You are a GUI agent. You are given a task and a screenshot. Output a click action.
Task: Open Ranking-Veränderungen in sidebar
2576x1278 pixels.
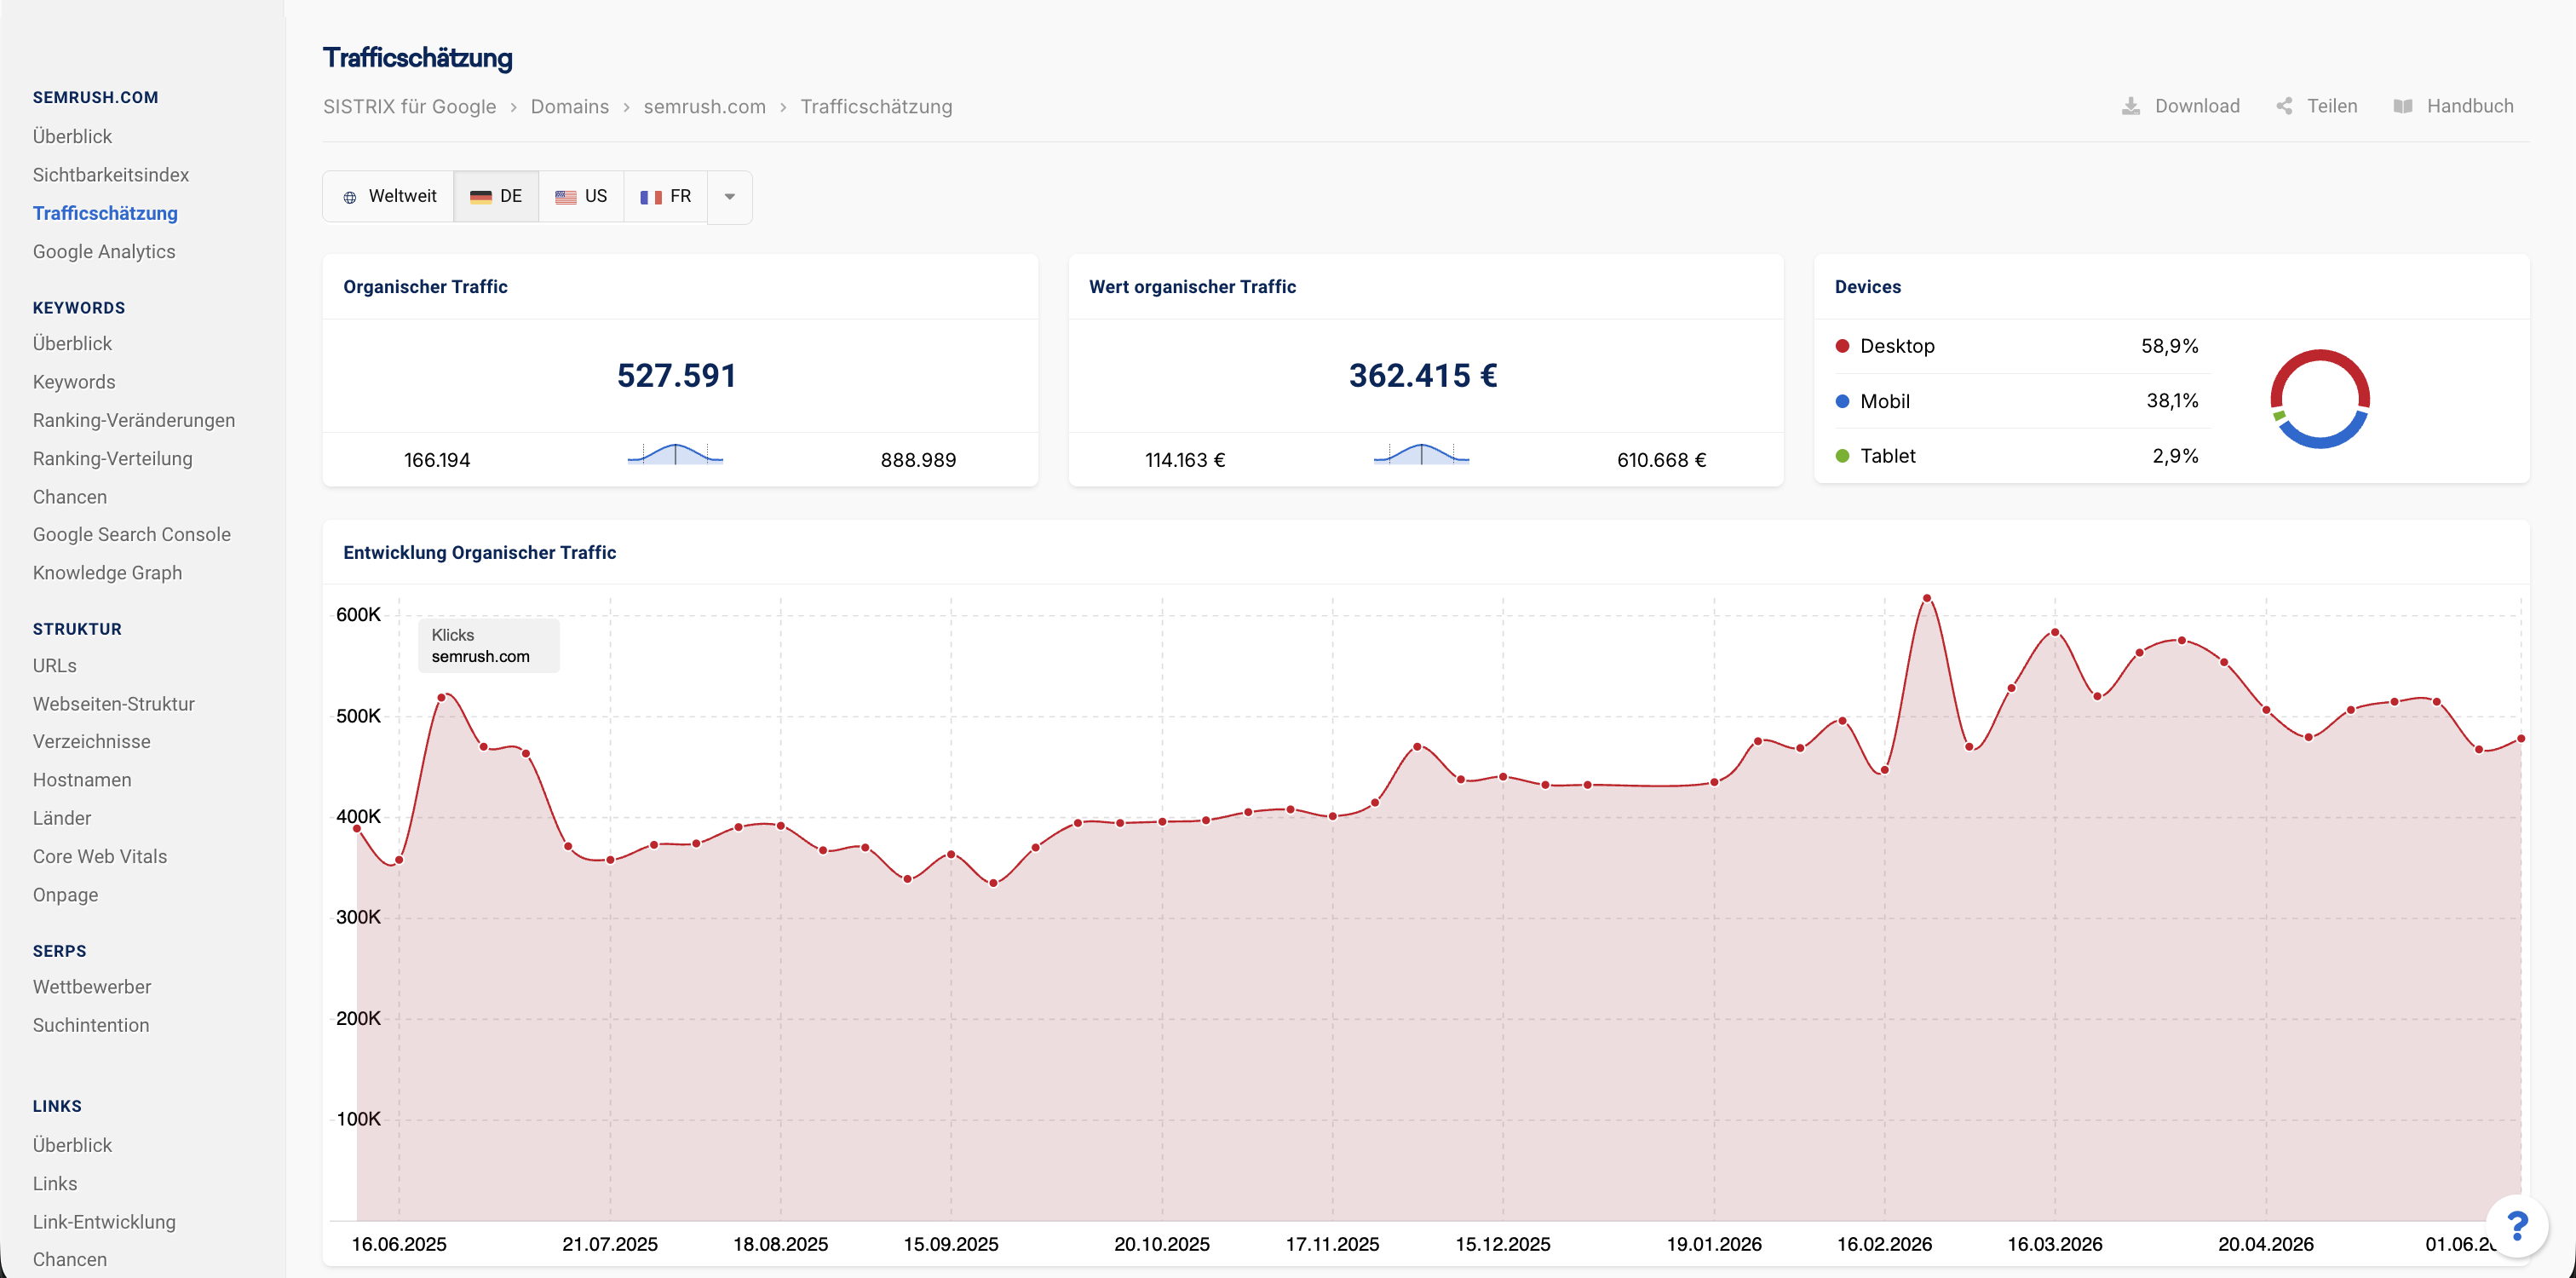[134, 420]
